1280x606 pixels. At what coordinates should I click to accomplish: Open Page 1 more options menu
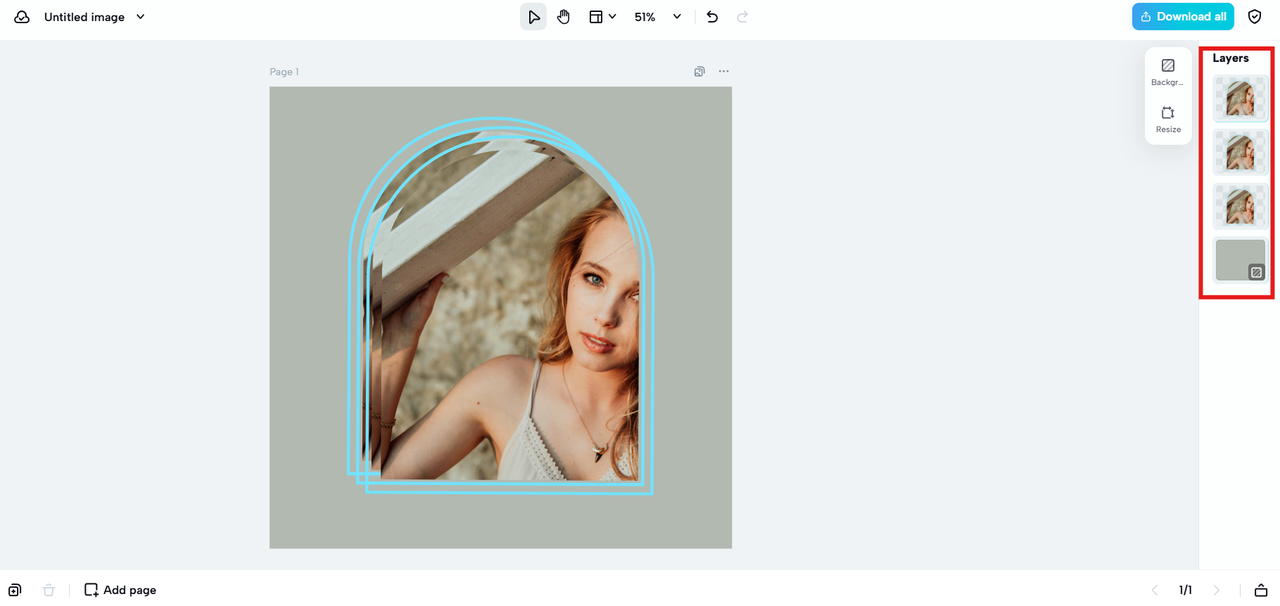724,72
